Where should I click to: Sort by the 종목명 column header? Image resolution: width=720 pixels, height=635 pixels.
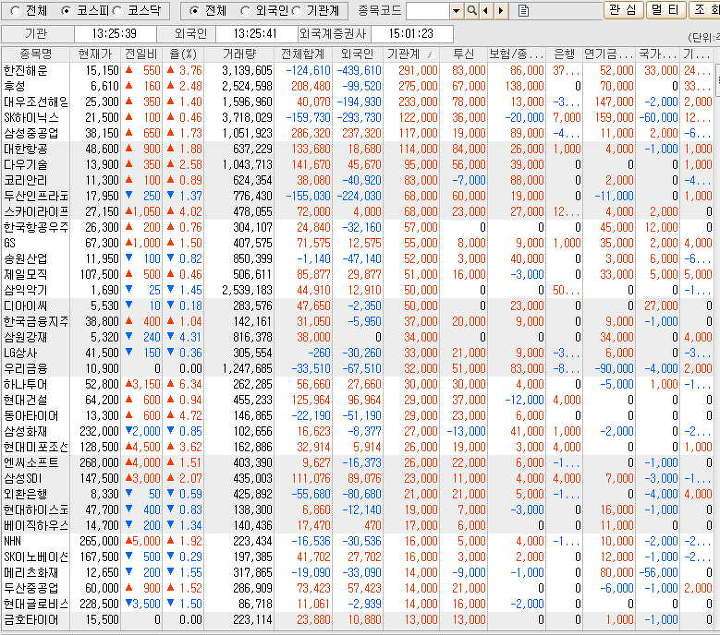click(36, 54)
